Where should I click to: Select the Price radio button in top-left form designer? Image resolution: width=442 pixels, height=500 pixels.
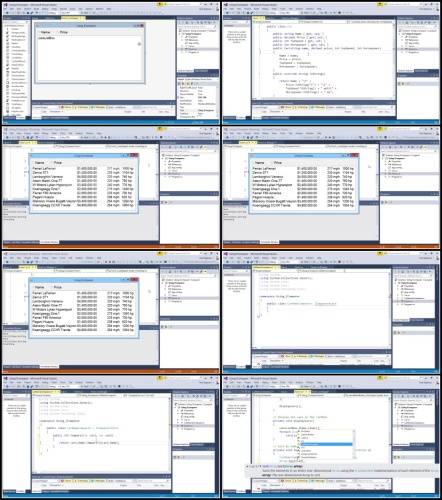[x=62, y=32]
